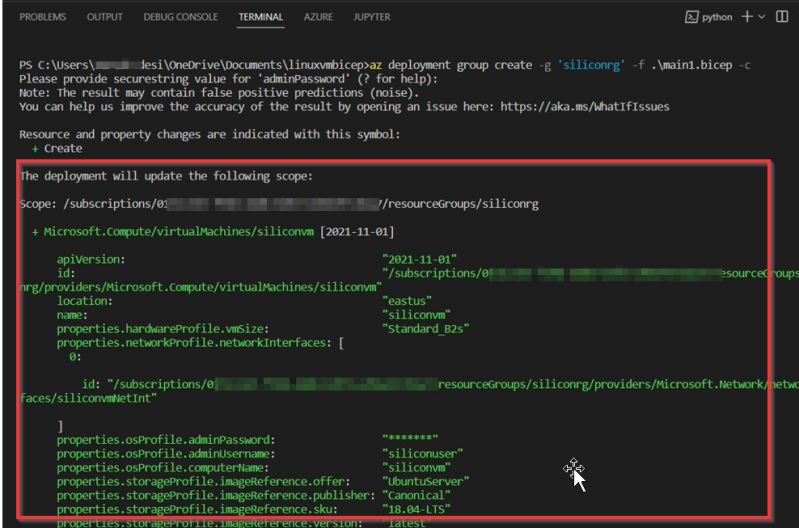This screenshot has height=528, width=799.
Task: Click the Microsoft.Compute/virtualMachines/siliconvm resource line
Action: pos(213,232)
